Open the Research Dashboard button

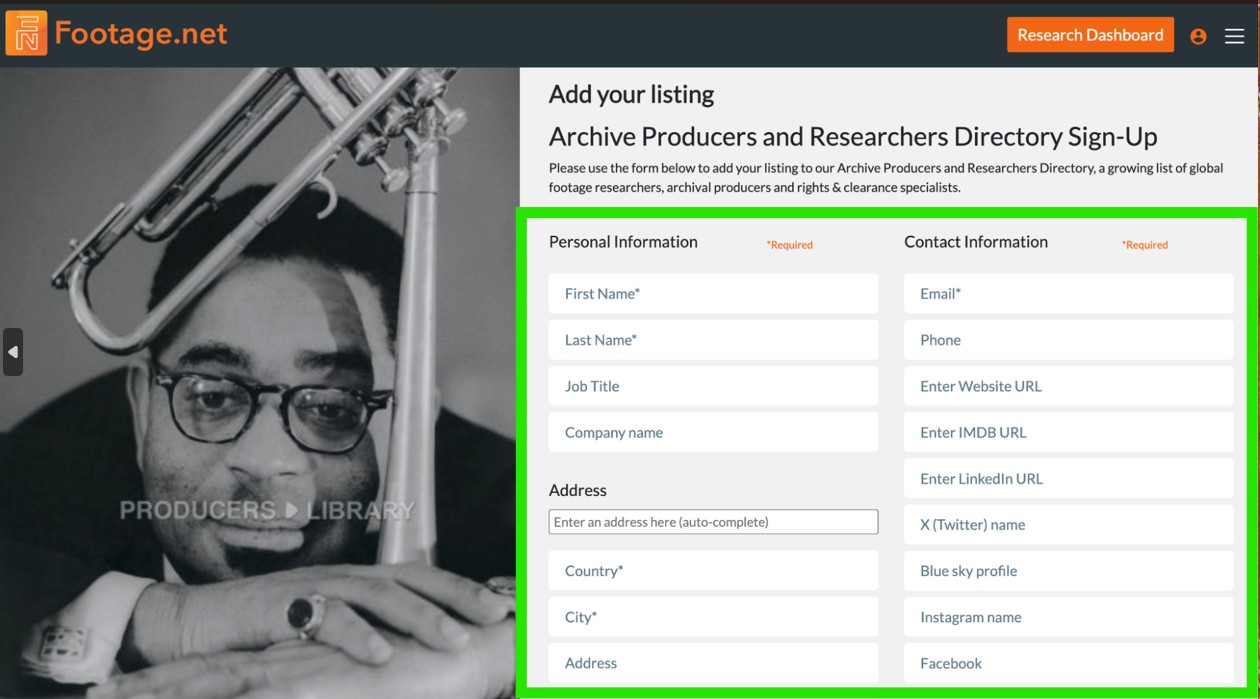click(x=1090, y=35)
